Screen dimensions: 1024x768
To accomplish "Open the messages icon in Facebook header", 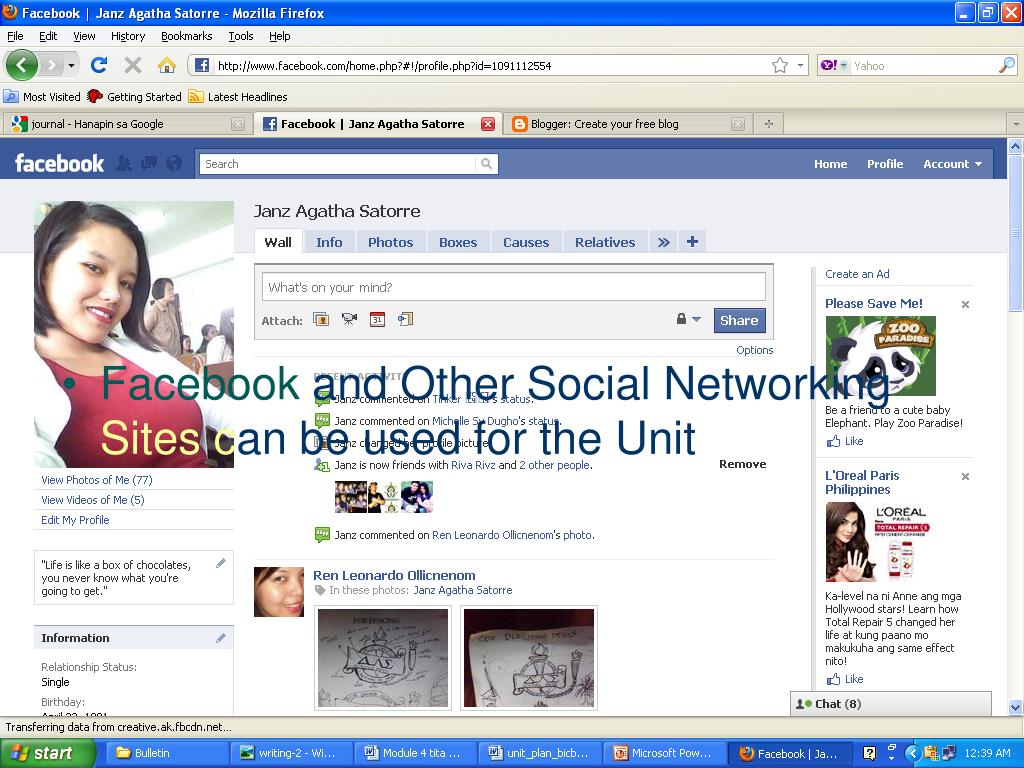I will (x=149, y=163).
